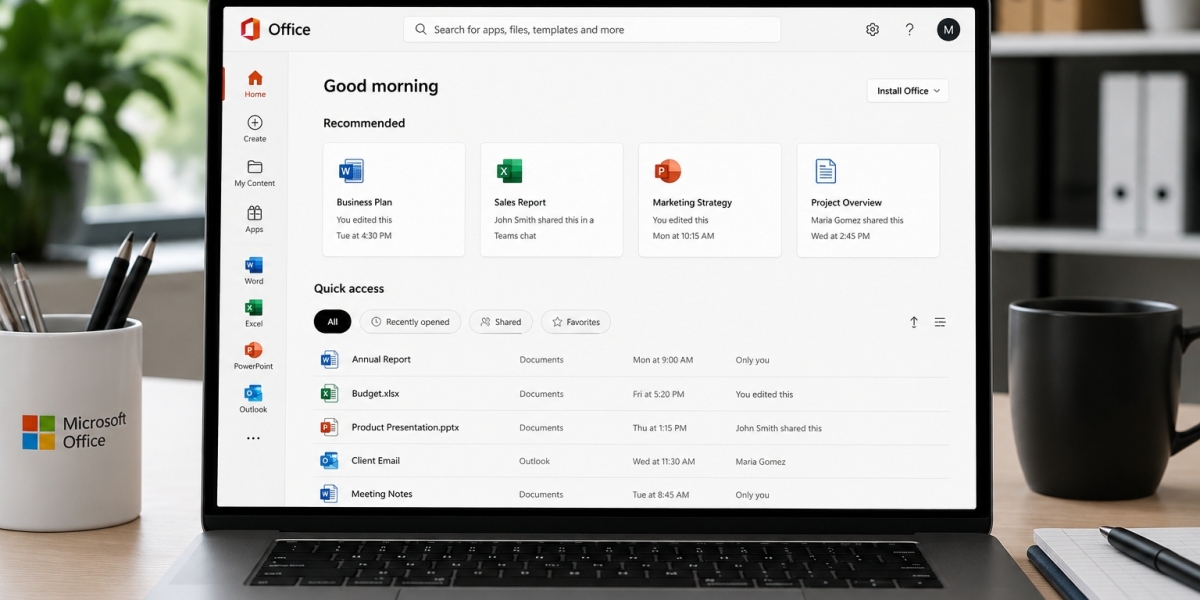Click 'Tue at 8:45 AM' timestamp
Viewport: 1200px width, 600px height.
pos(661,495)
